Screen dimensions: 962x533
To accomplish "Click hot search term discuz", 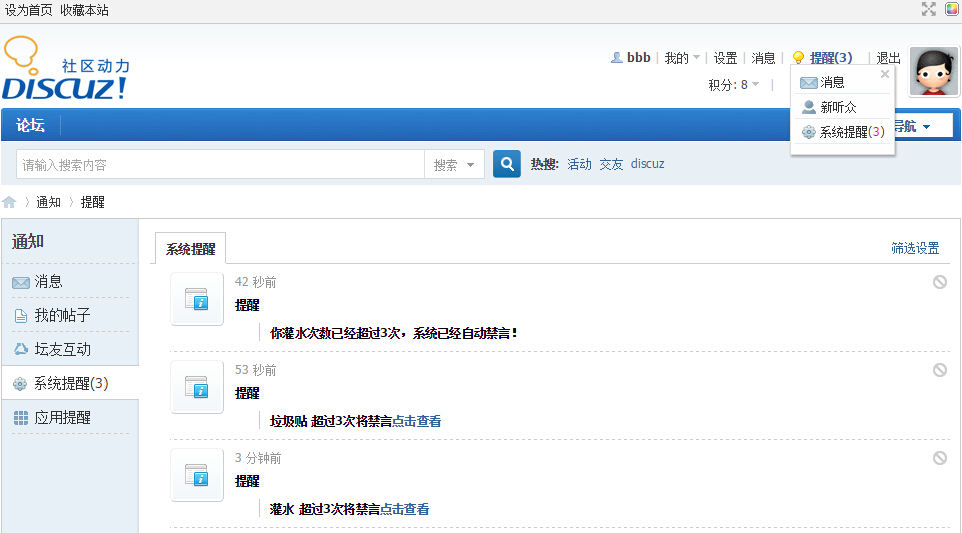I will coord(647,164).
